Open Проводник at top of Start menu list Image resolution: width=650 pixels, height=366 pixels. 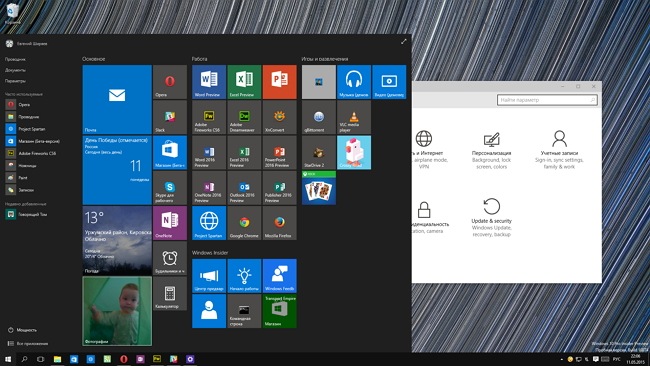click(x=15, y=59)
